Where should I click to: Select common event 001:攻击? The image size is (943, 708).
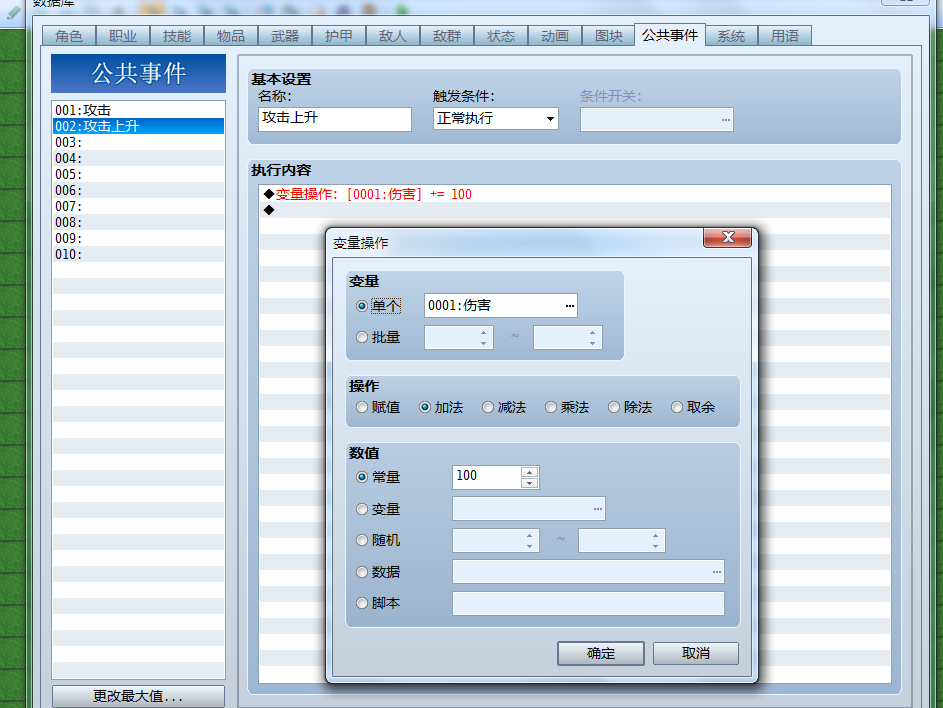tap(138, 110)
